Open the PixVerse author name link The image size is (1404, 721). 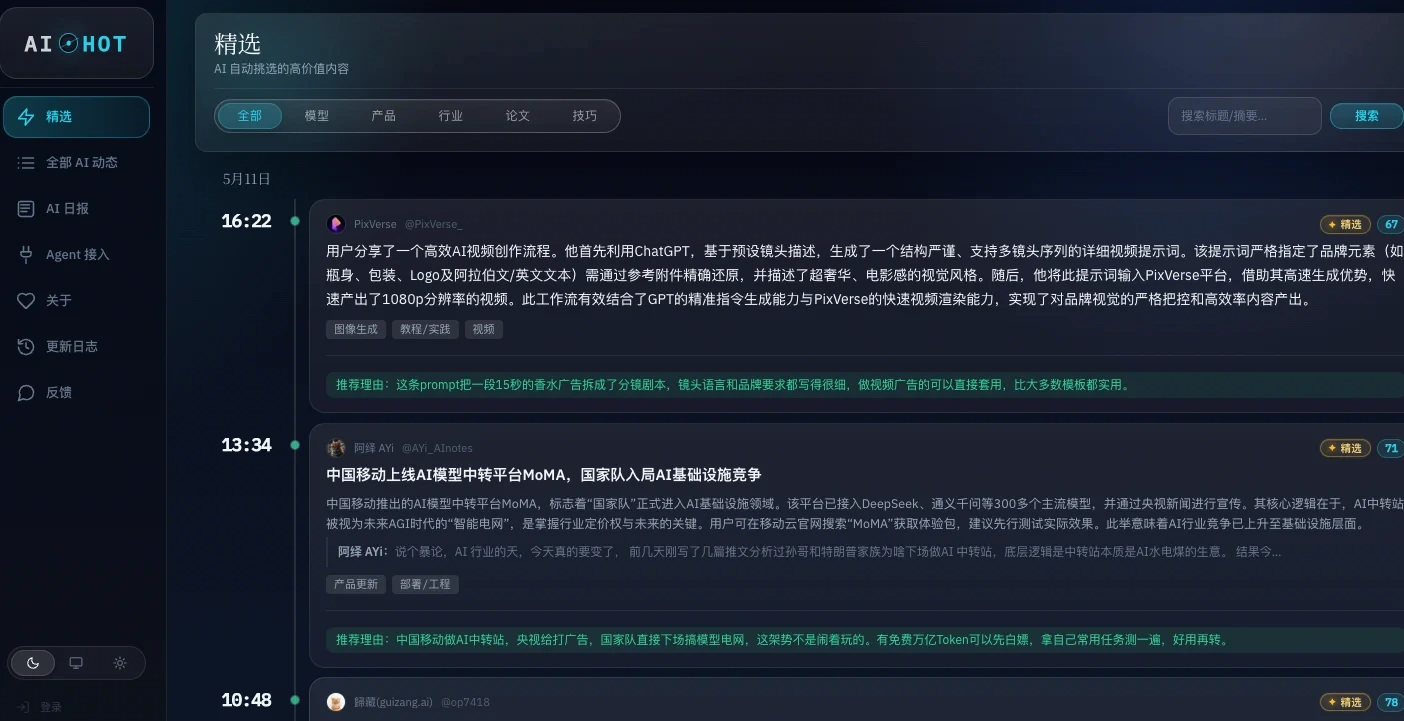(x=374, y=224)
